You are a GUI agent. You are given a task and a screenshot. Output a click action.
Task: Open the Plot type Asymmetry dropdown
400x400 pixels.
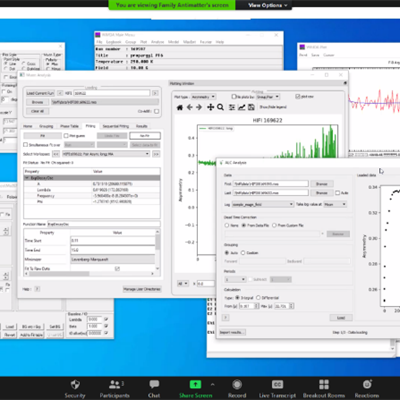pyautogui.click(x=203, y=97)
